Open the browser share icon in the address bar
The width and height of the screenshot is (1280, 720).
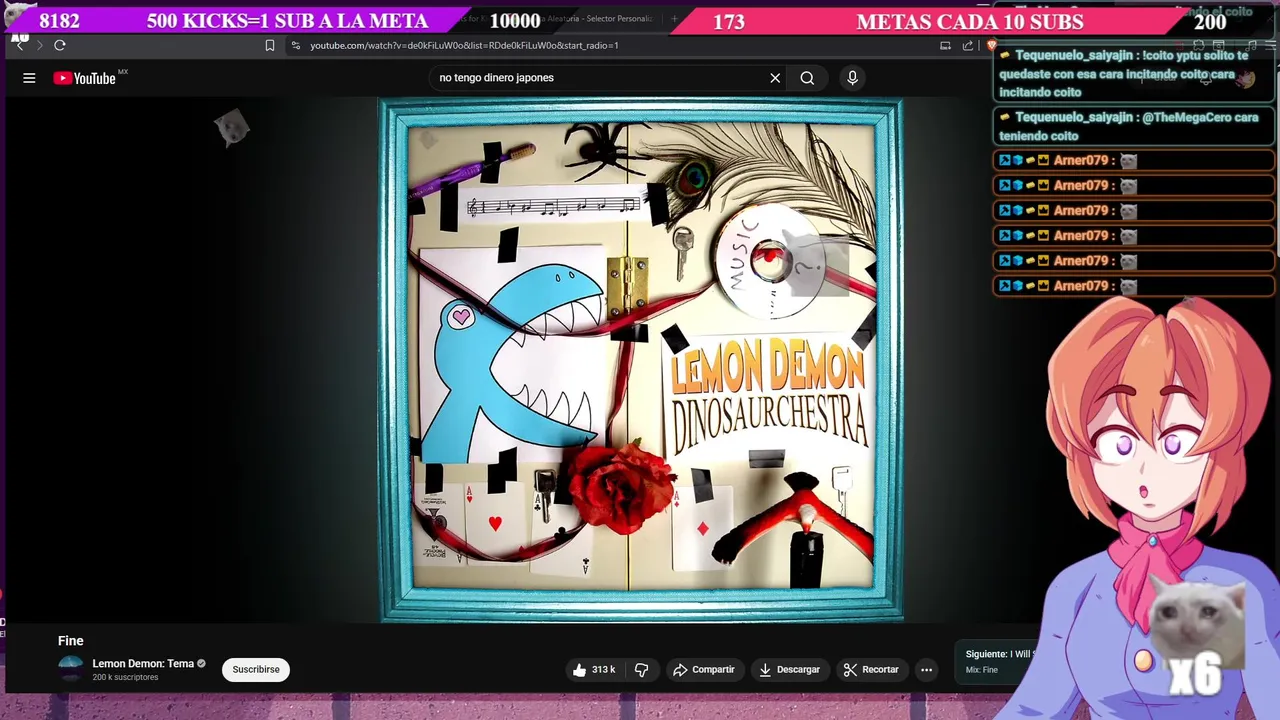[968, 45]
